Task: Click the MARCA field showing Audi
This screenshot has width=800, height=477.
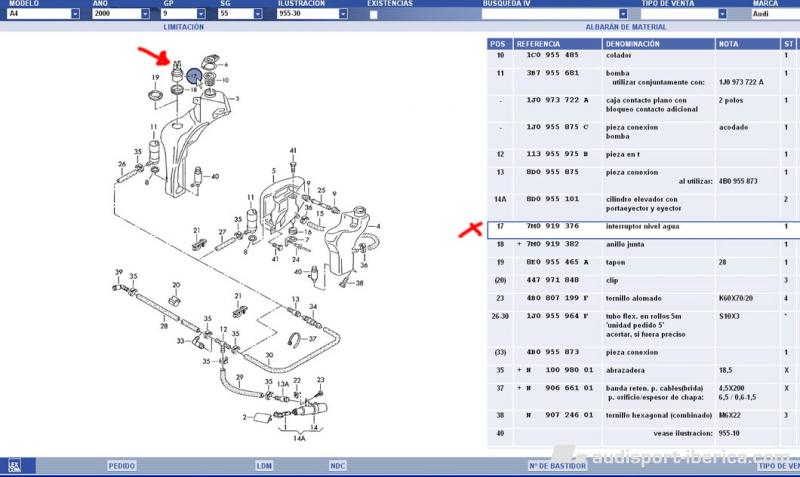Action: coord(775,14)
